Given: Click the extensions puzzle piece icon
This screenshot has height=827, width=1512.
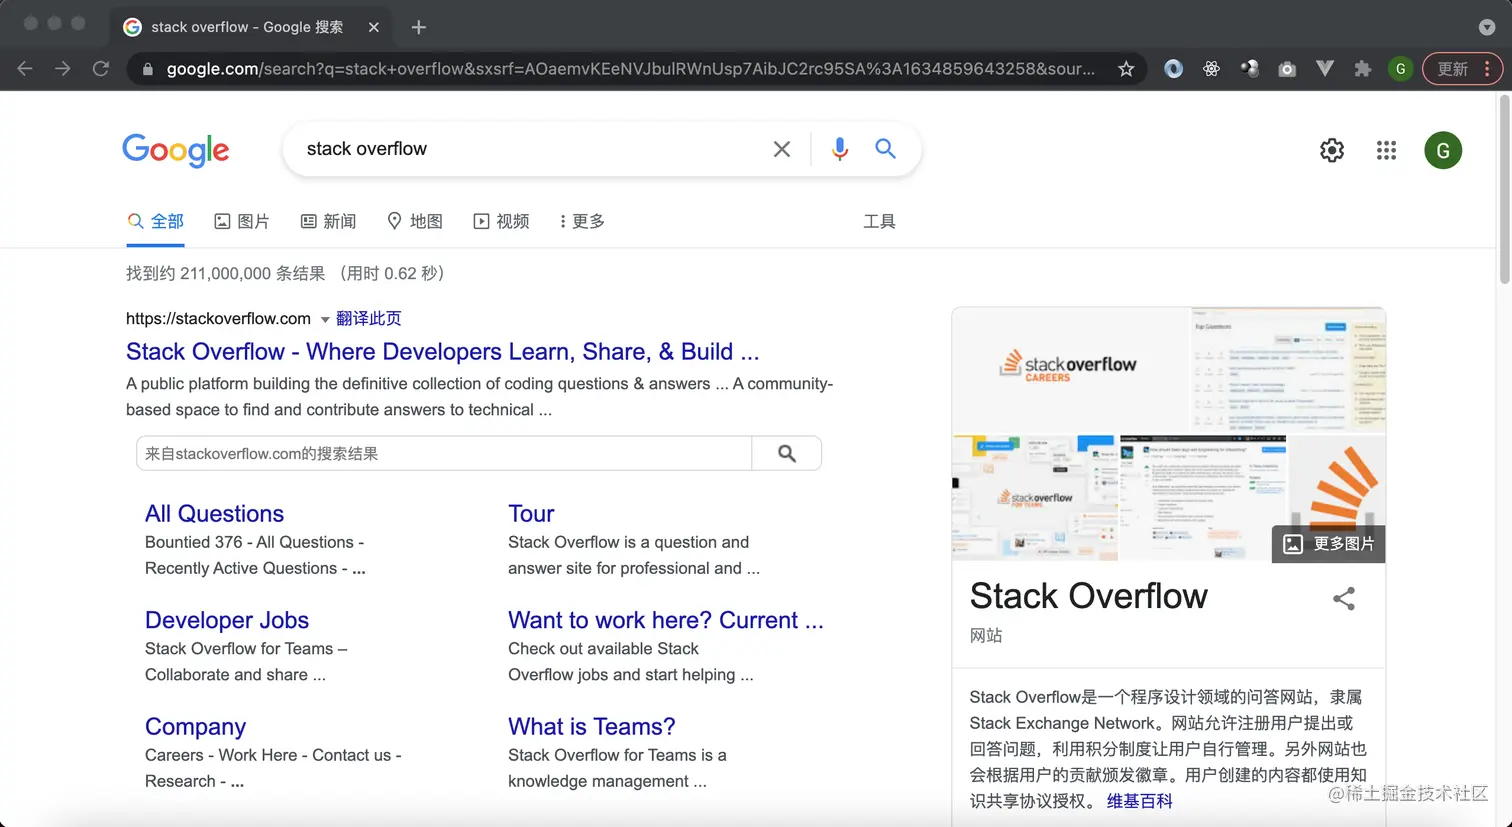Looking at the screenshot, I should [1362, 68].
